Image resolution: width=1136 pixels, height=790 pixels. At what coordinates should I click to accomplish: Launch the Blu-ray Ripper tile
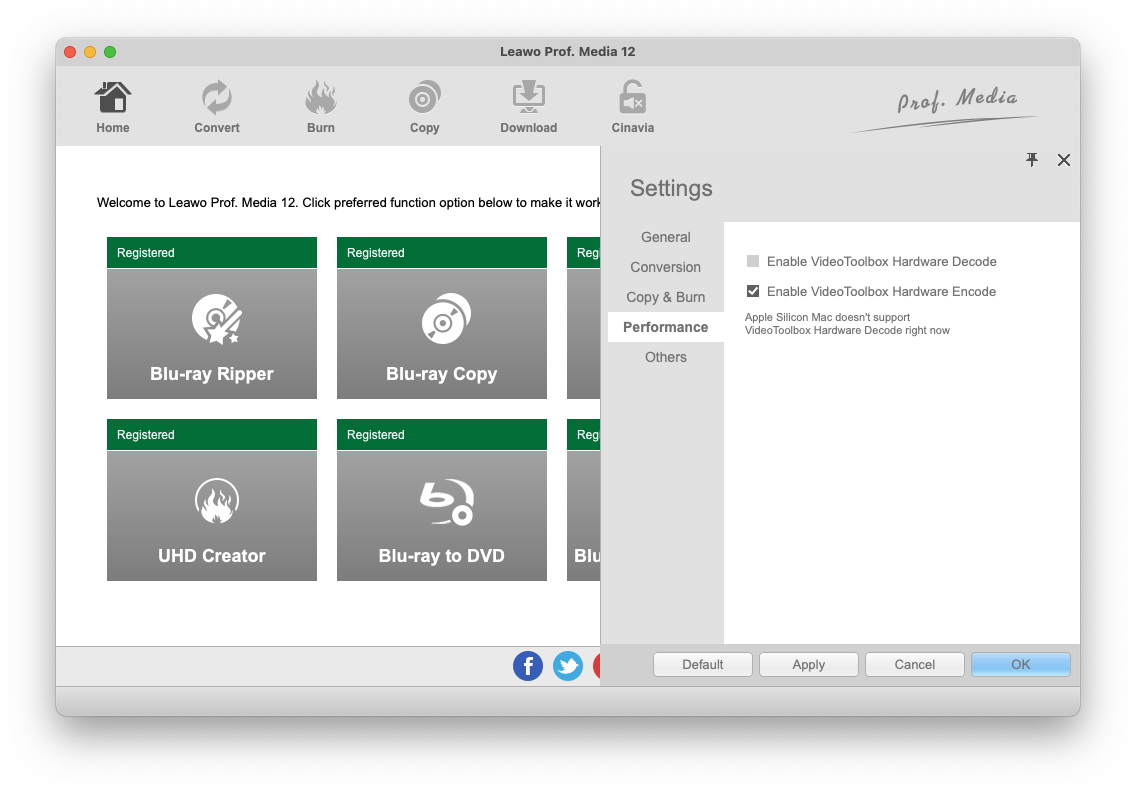click(x=212, y=333)
